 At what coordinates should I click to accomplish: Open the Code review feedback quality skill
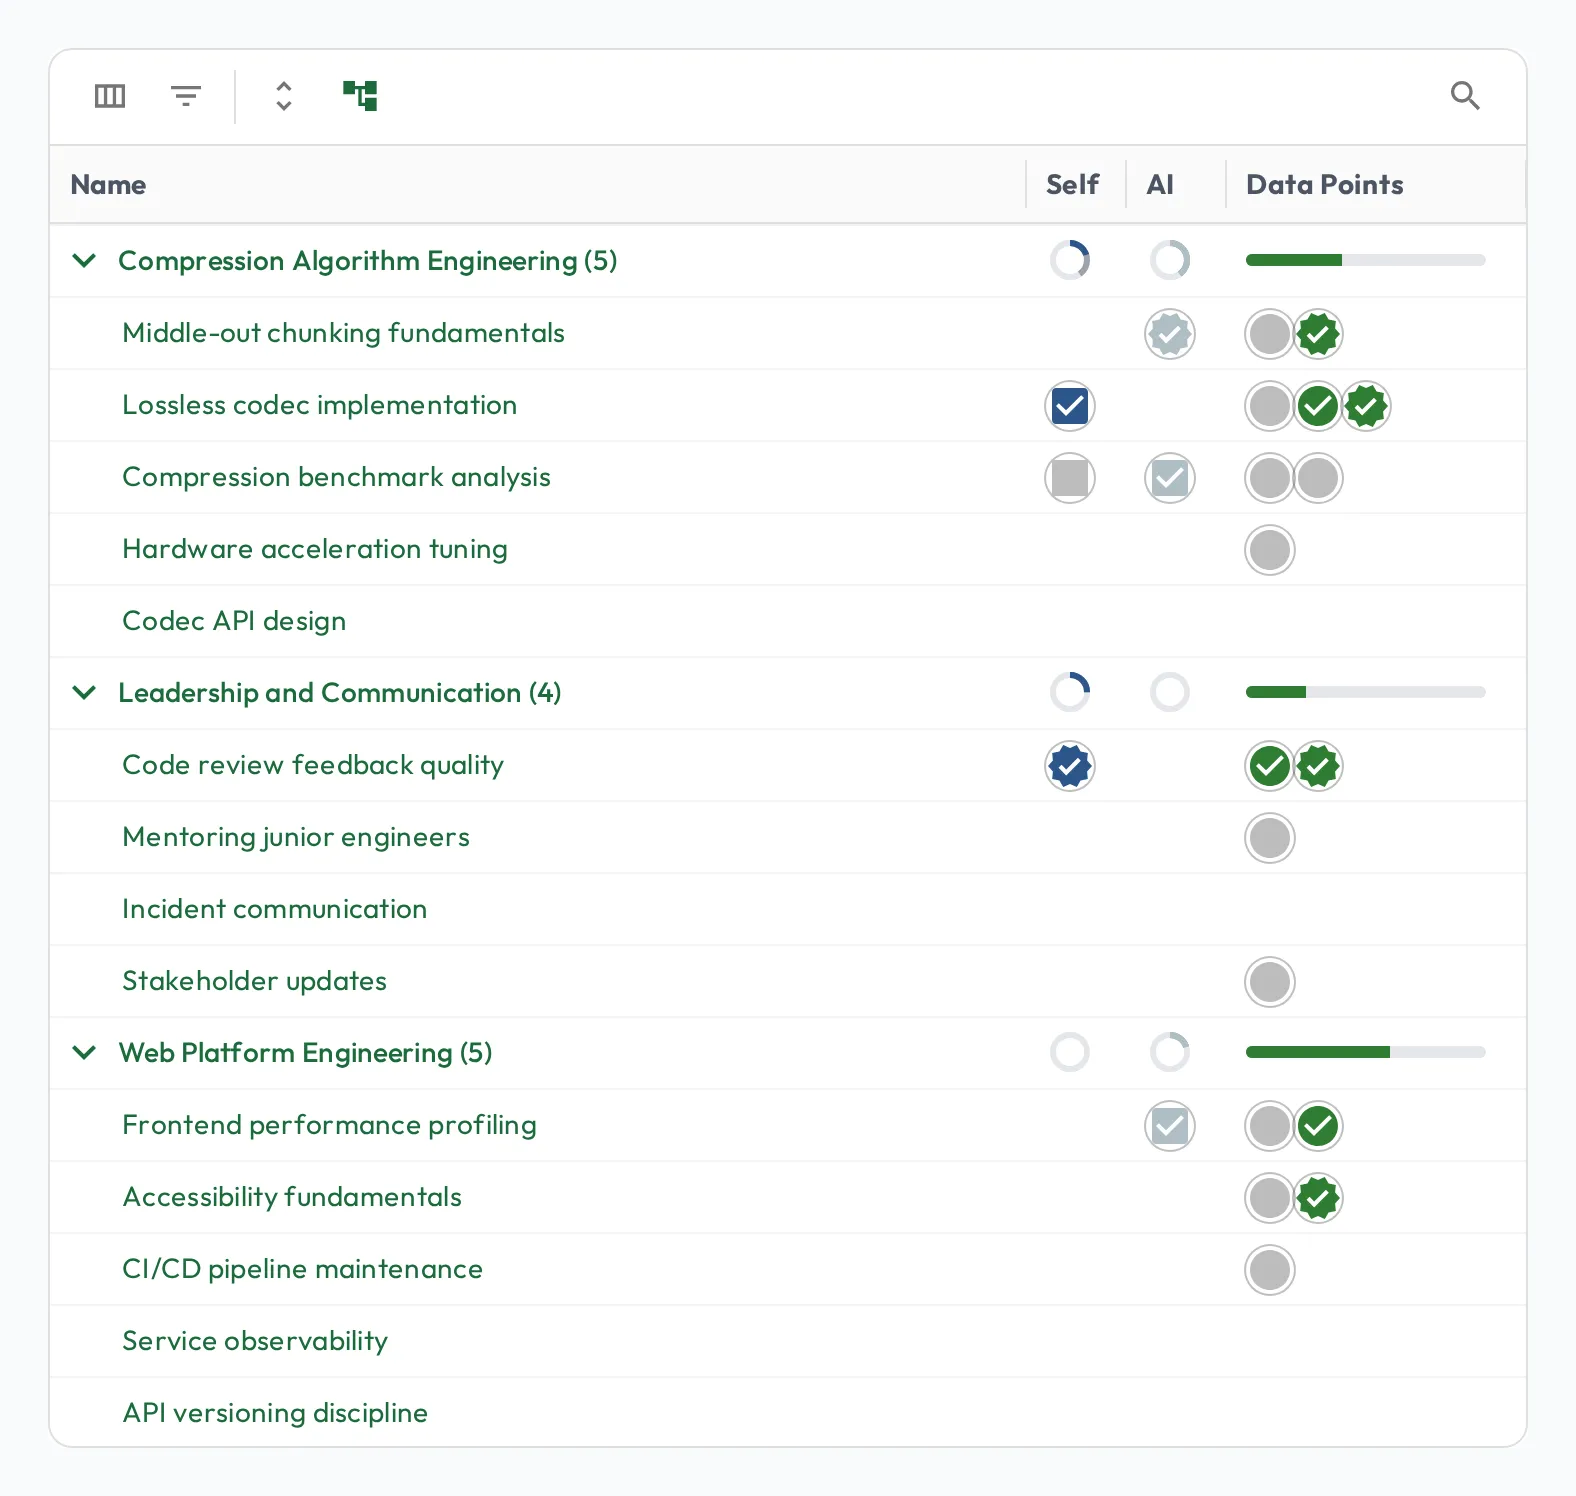313,765
